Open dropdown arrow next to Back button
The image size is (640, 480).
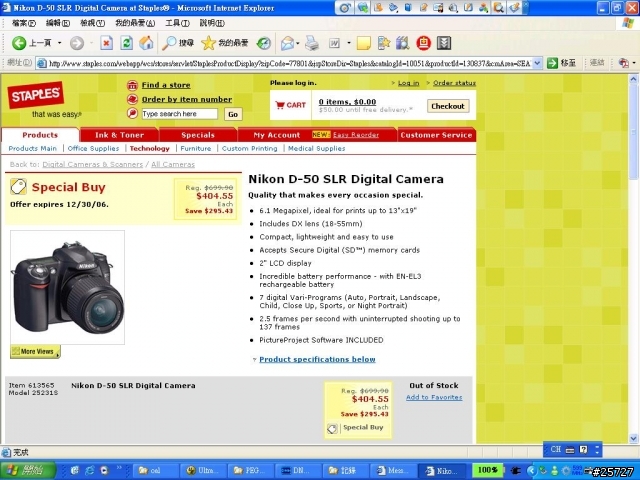[59, 43]
